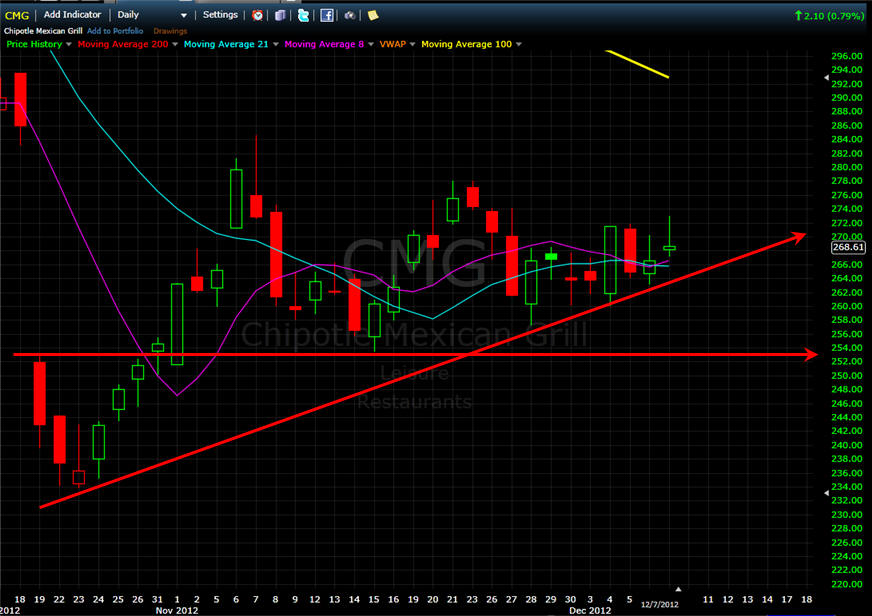Image resolution: width=872 pixels, height=616 pixels.
Task: Share chart via Facebook icon
Action: click(326, 15)
